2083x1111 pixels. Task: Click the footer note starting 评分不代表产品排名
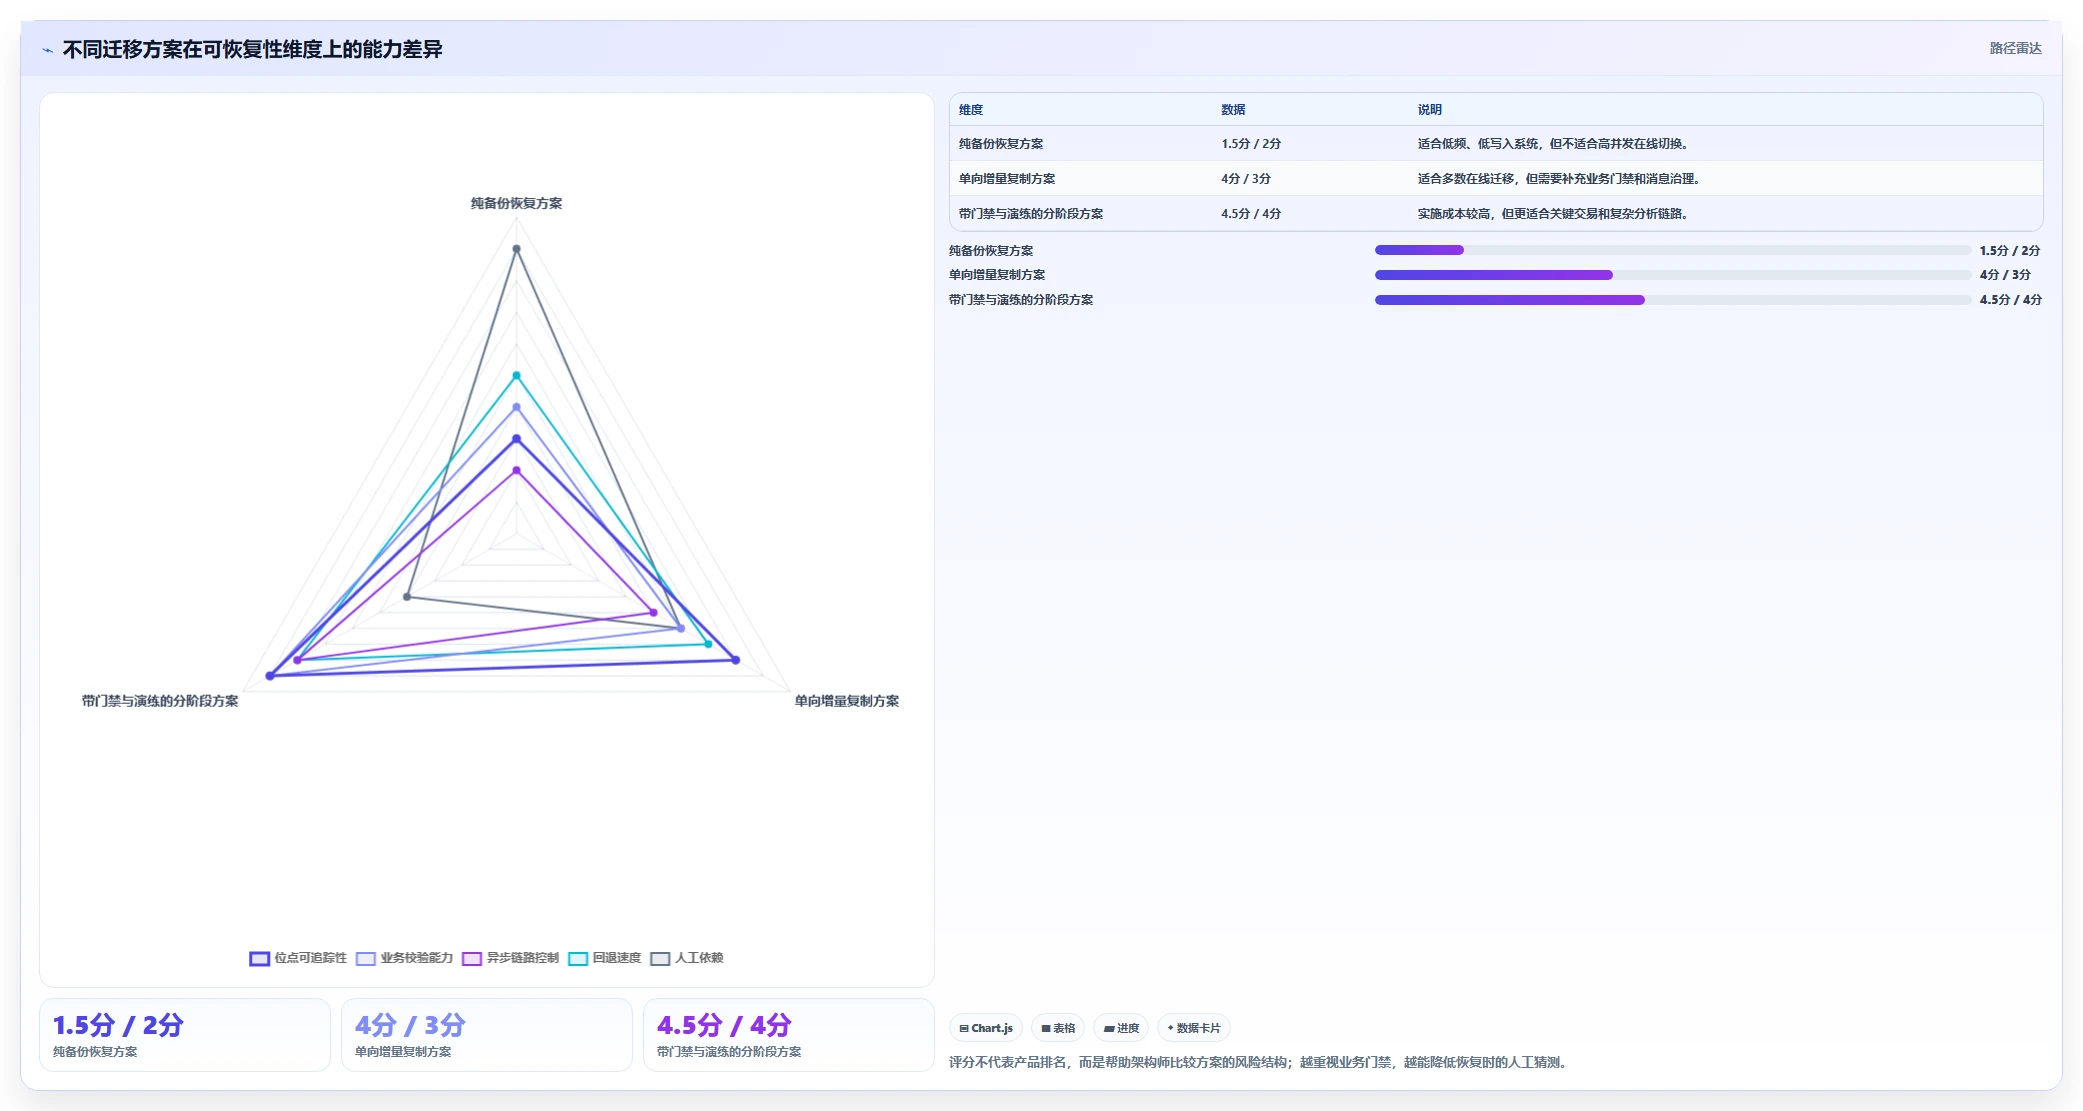1259,1062
